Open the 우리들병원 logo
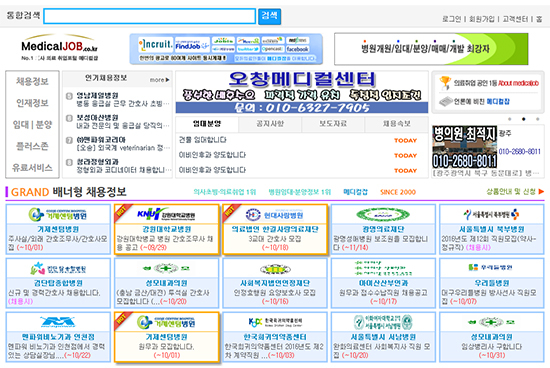 pyautogui.click(x=490, y=267)
